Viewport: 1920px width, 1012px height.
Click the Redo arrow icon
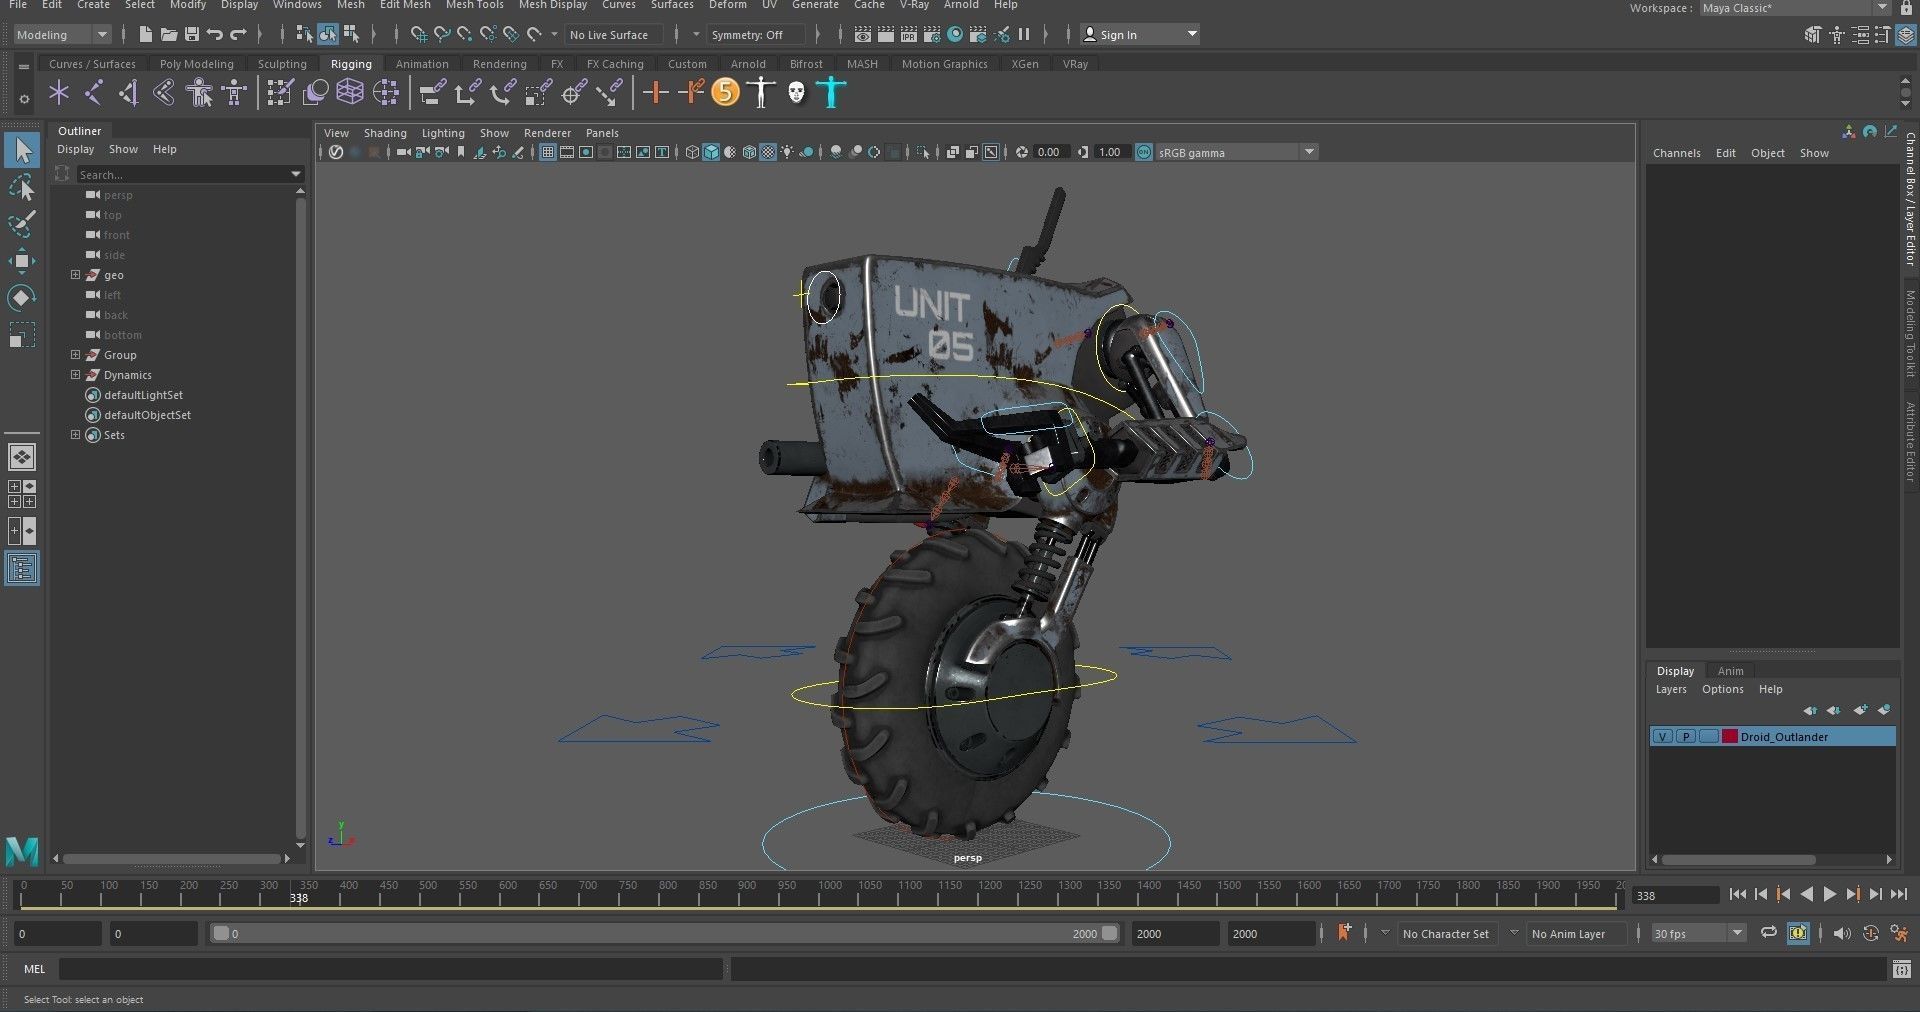tap(238, 34)
